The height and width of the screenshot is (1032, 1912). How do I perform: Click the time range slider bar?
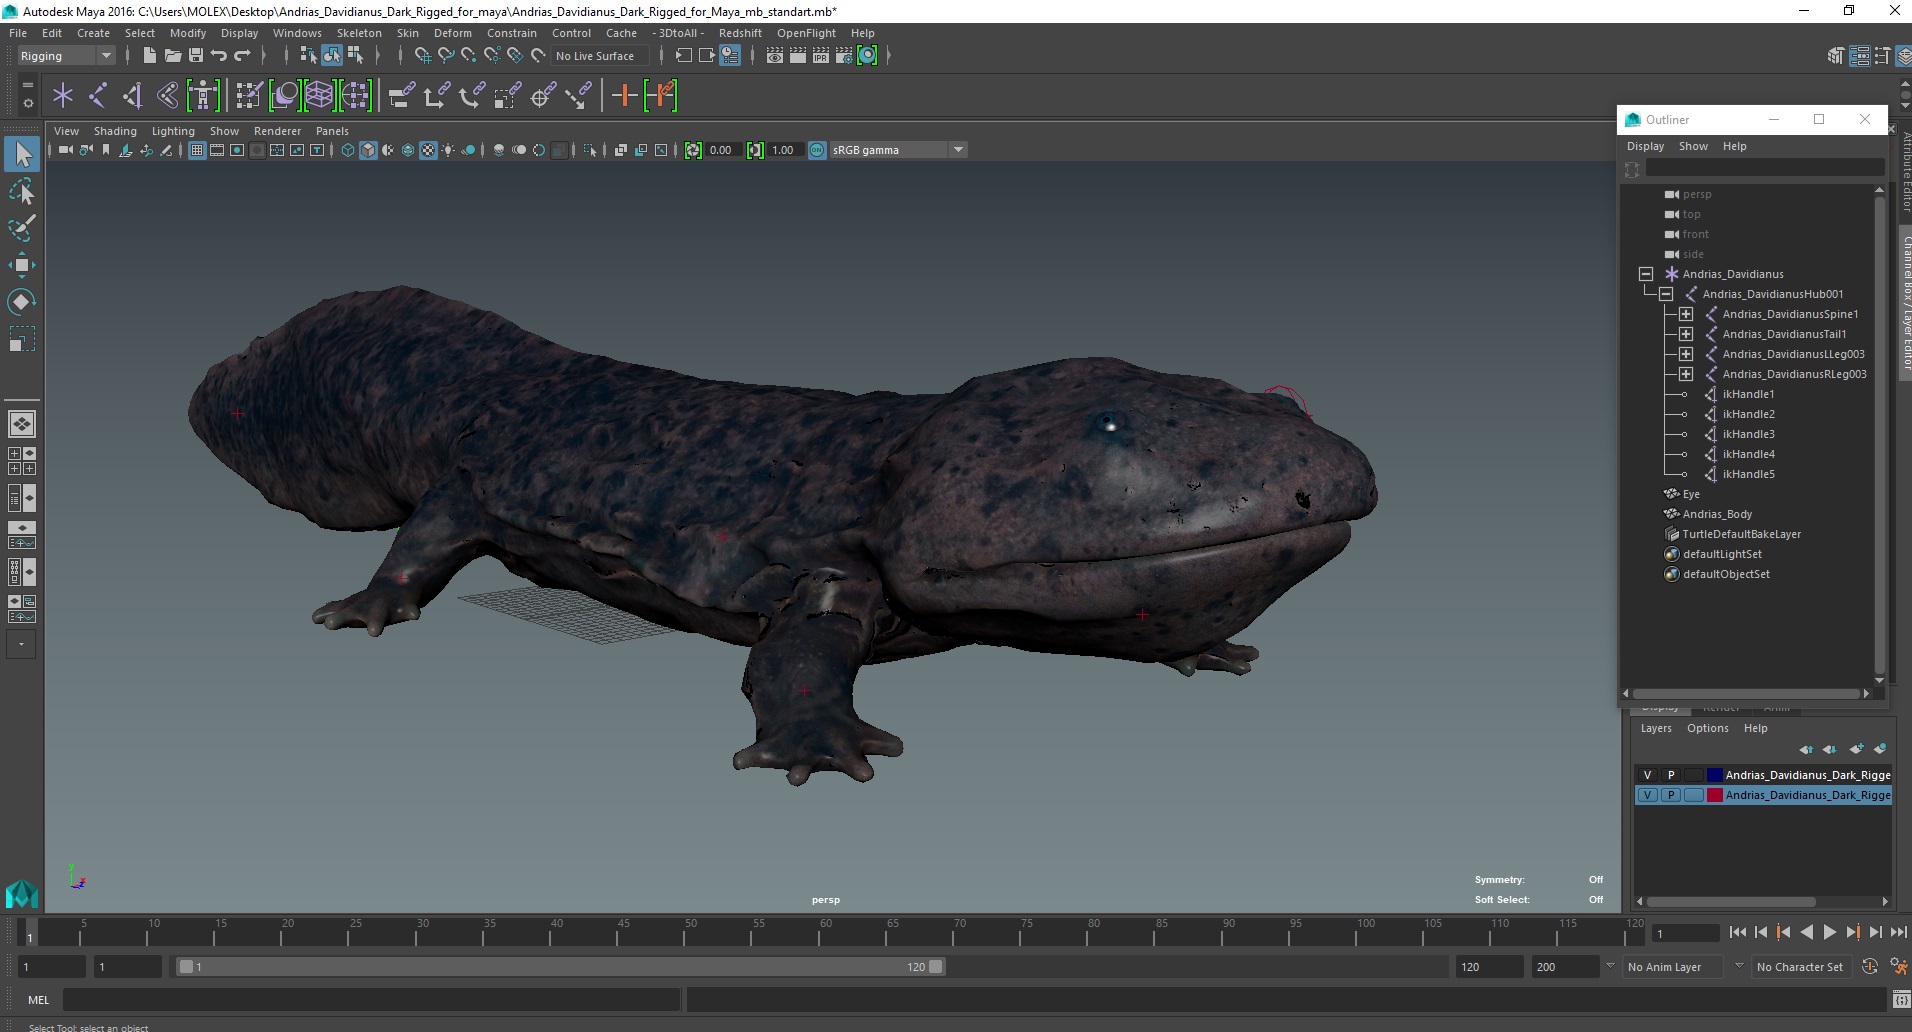pos(560,967)
